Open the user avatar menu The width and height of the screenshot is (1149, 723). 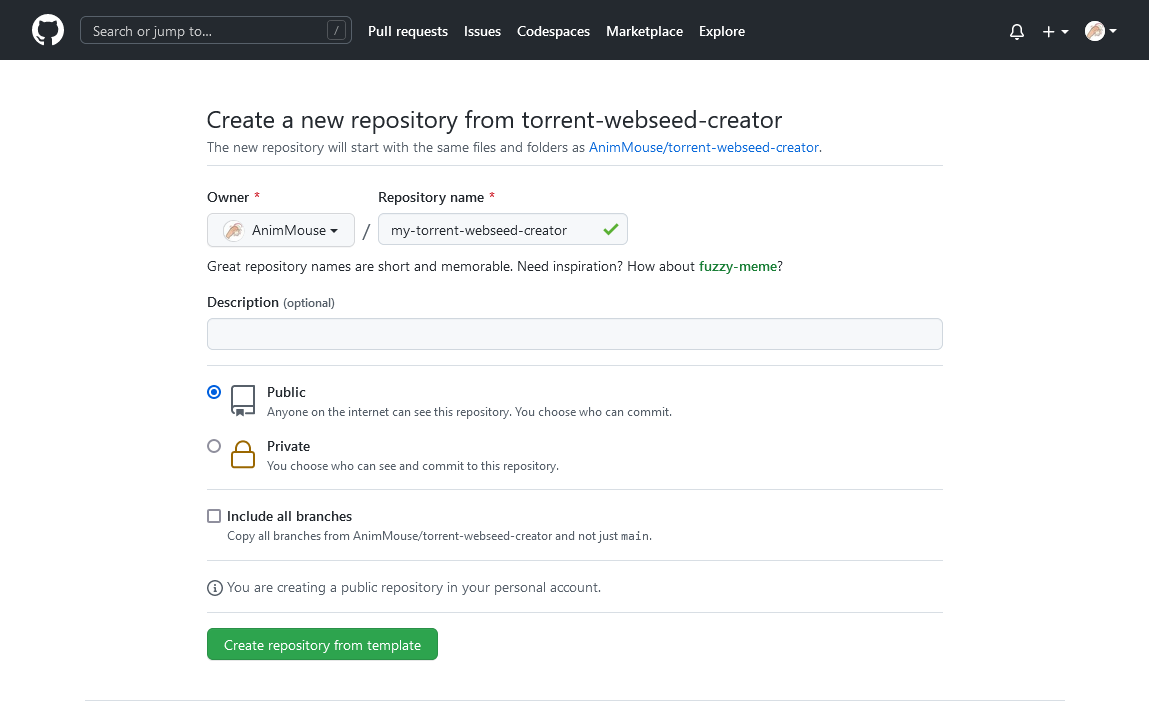point(1101,31)
